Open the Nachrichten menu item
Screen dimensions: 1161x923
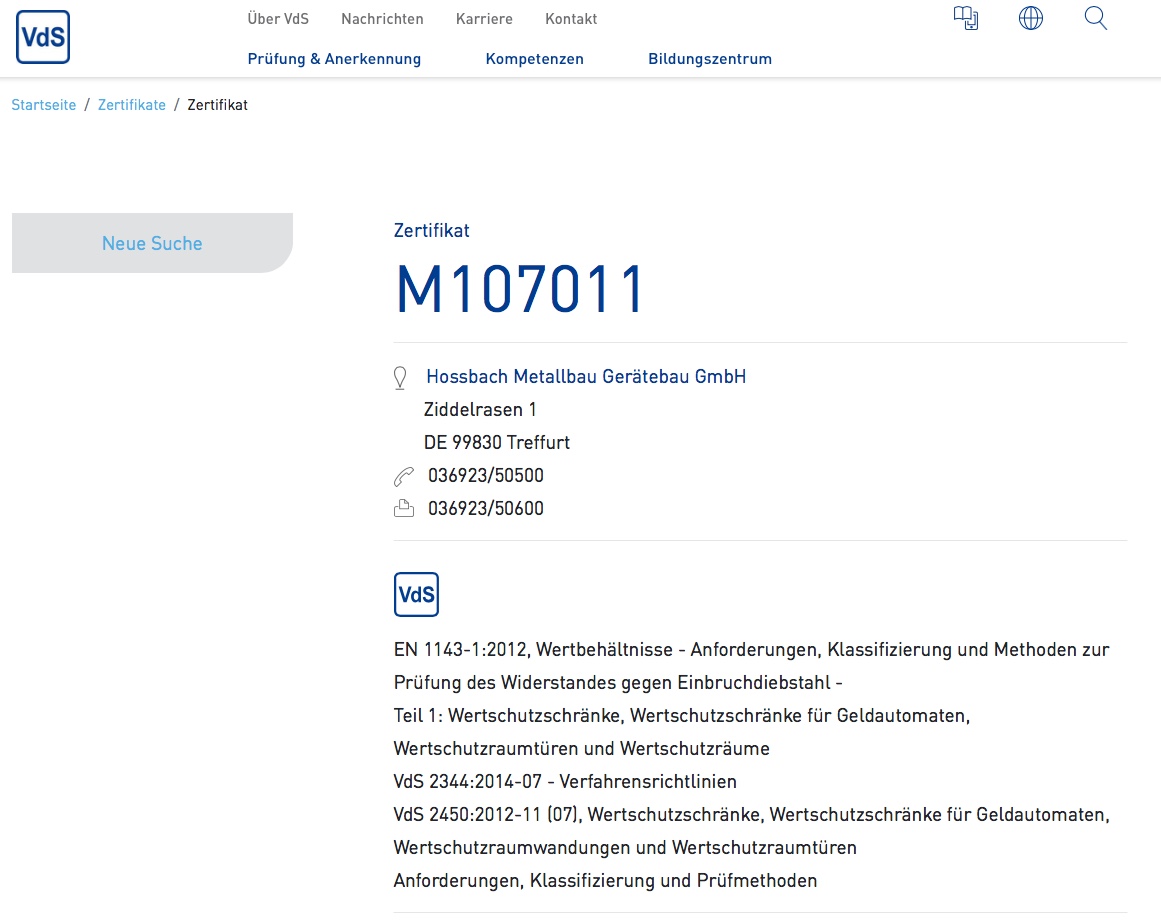tap(382, 19)
